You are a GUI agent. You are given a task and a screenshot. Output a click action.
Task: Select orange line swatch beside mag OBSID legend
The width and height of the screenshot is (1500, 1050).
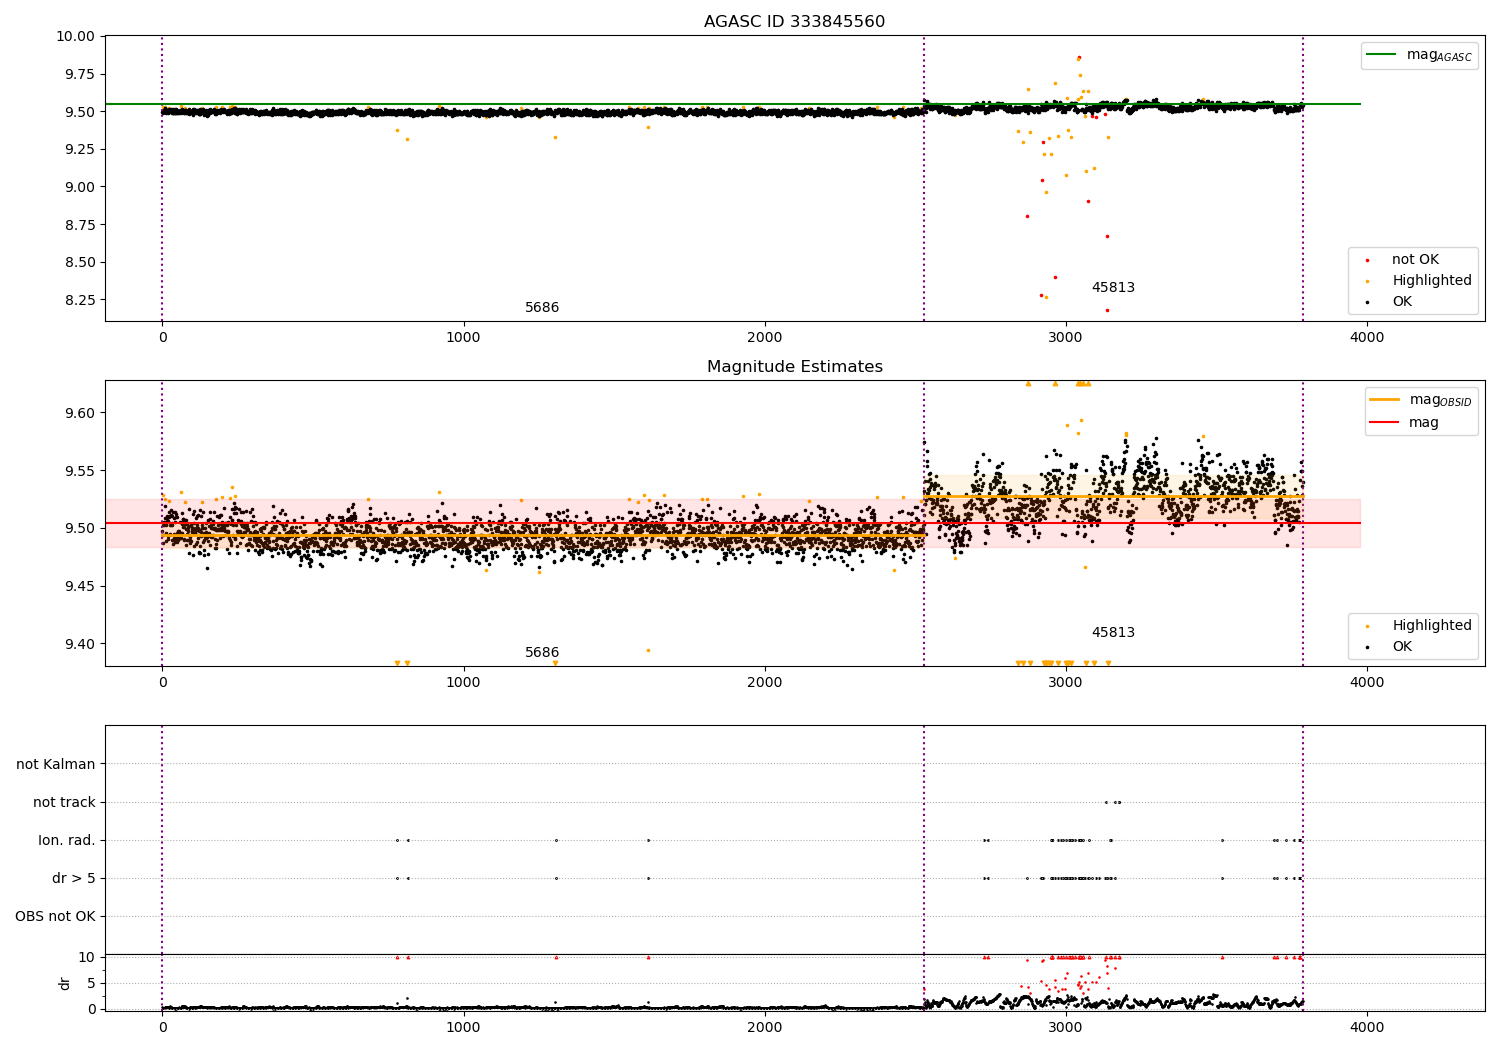(x=1385, y=400)
